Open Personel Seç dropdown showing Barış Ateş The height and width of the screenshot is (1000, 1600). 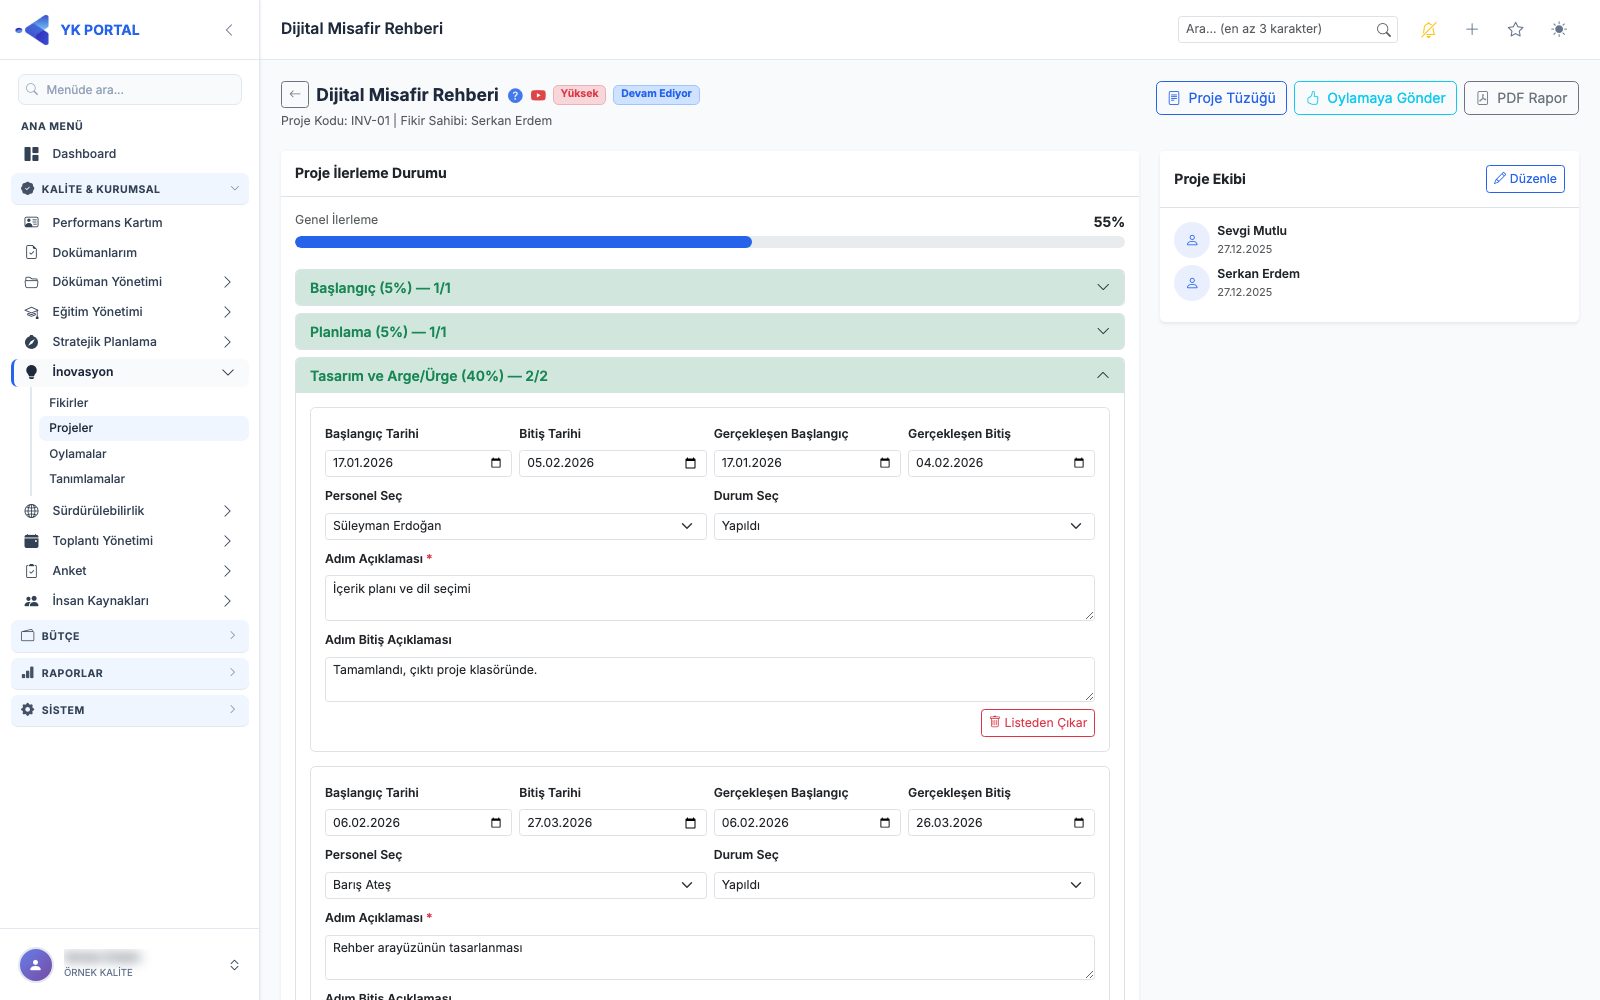click(515, 885)
